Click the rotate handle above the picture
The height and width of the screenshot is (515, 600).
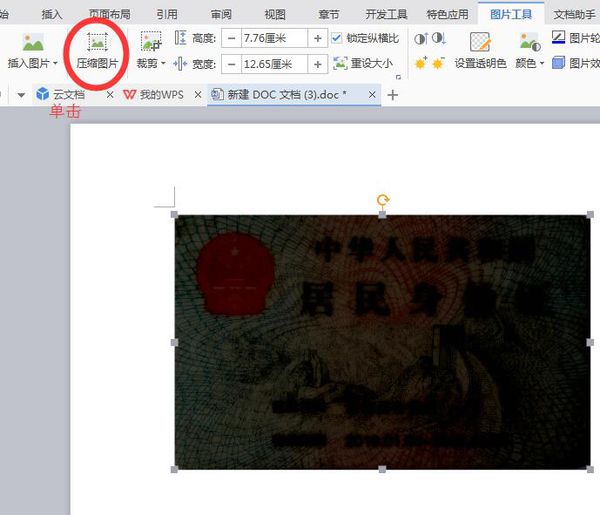coord(383,200)
